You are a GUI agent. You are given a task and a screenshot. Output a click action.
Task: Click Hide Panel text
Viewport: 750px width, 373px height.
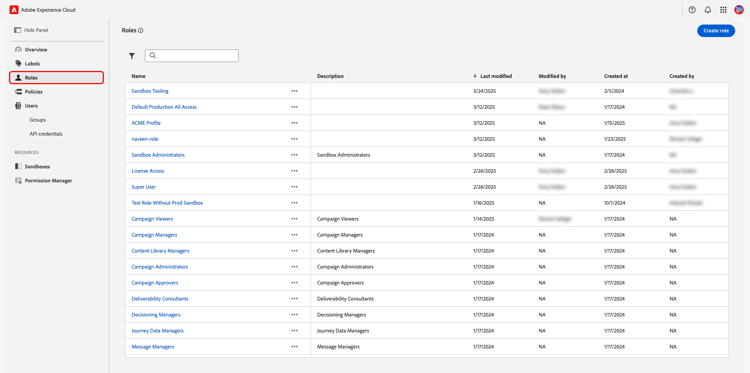36,30
